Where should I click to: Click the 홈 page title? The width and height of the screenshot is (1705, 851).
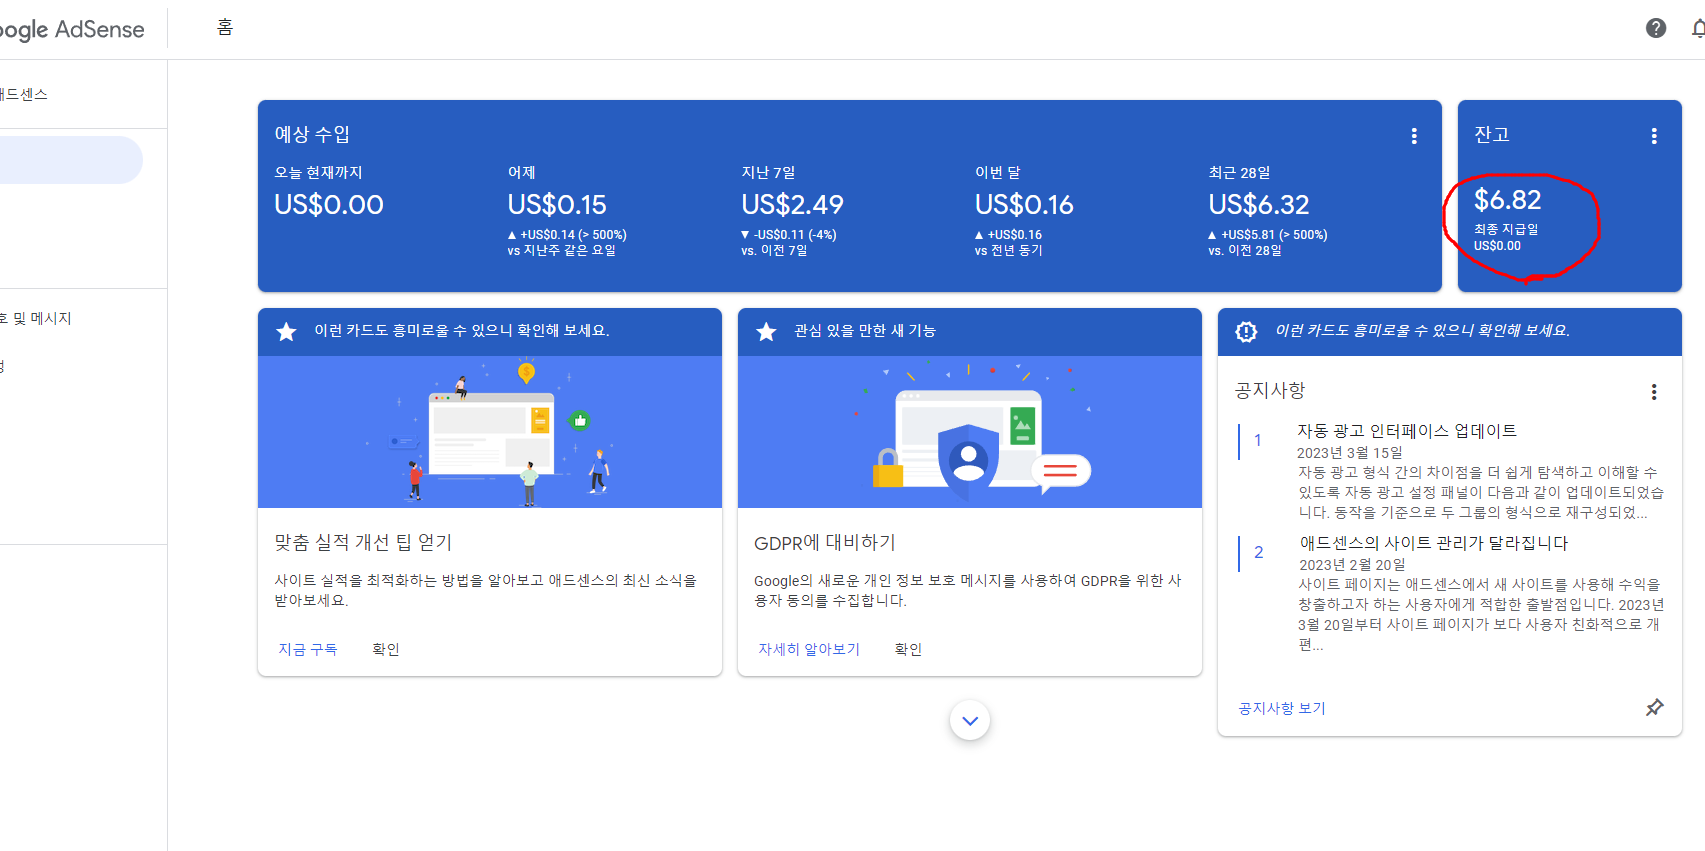225,28
